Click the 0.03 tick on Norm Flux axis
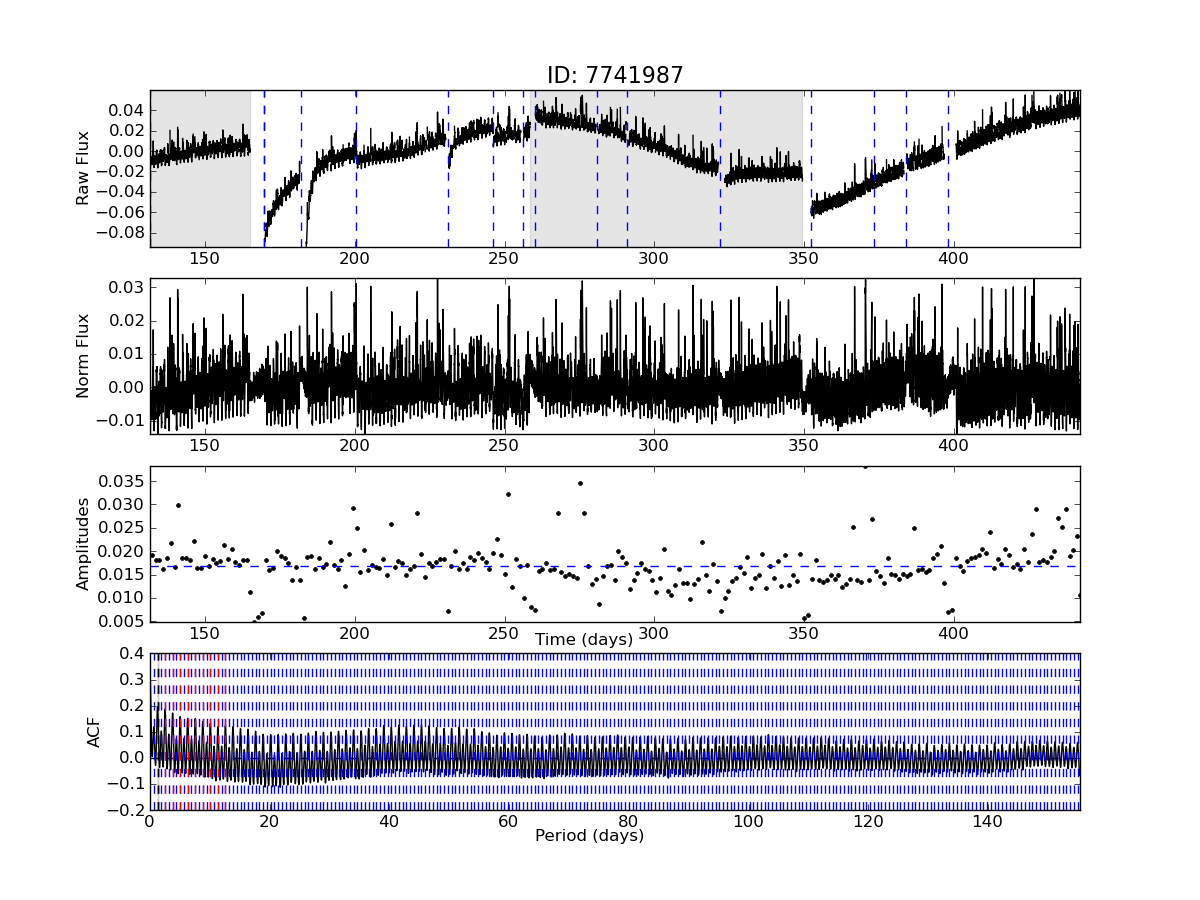This screenshot has height=900, width=1200. click(124, 288)
